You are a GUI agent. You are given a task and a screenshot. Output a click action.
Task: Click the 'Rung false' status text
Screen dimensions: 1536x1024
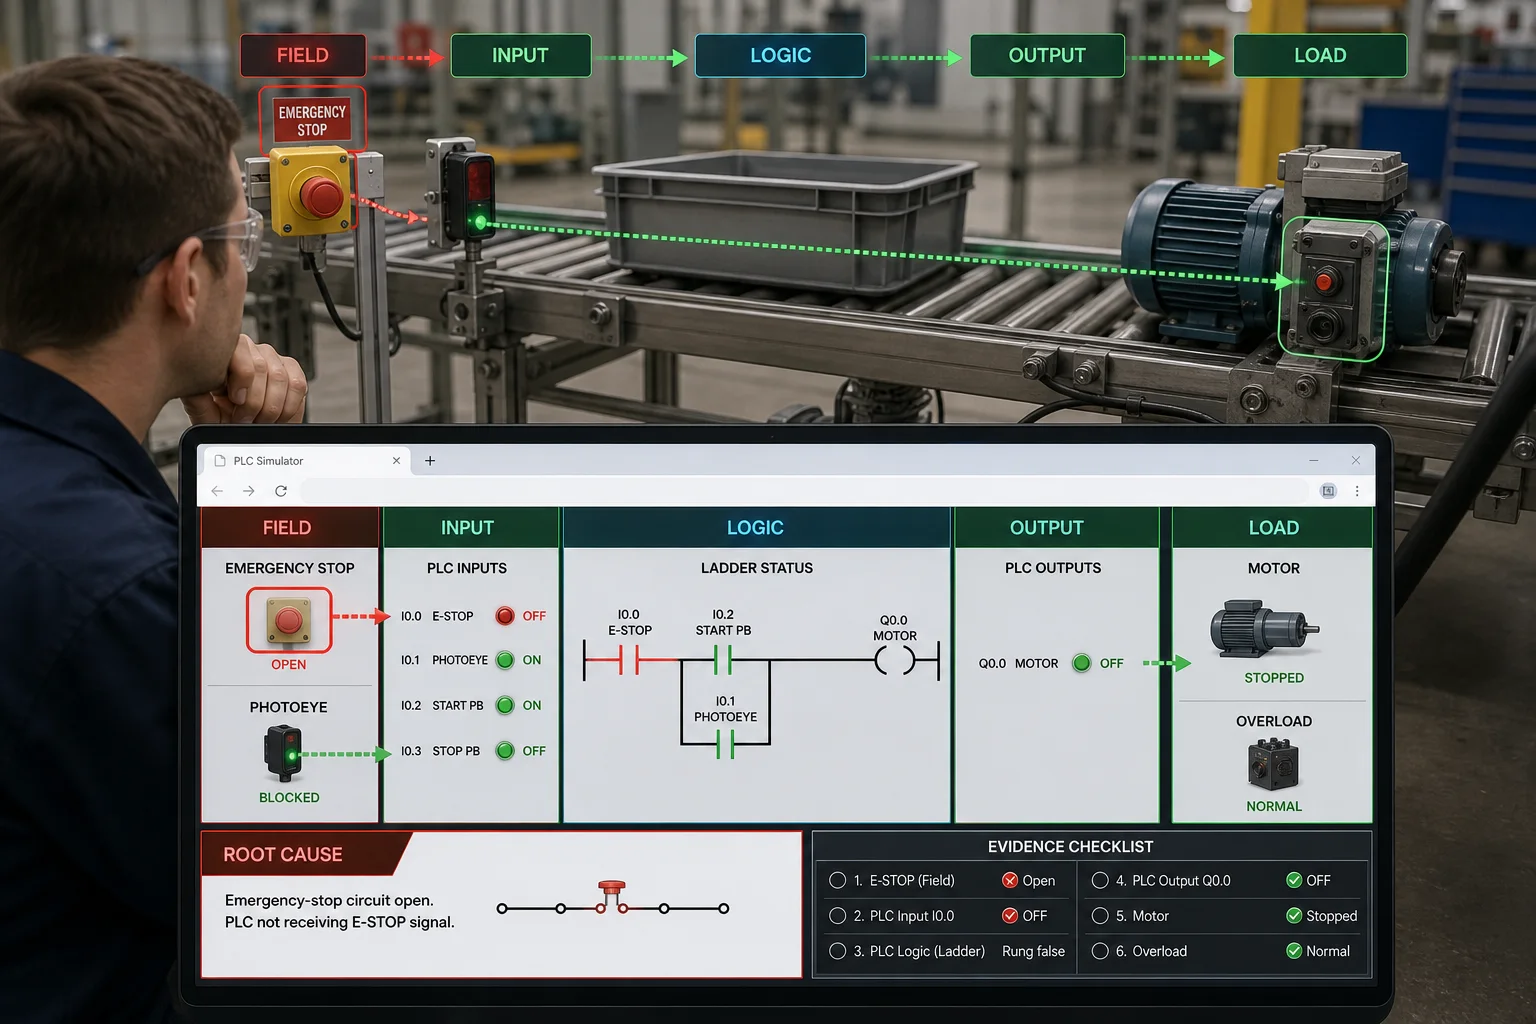(1033, 952)
